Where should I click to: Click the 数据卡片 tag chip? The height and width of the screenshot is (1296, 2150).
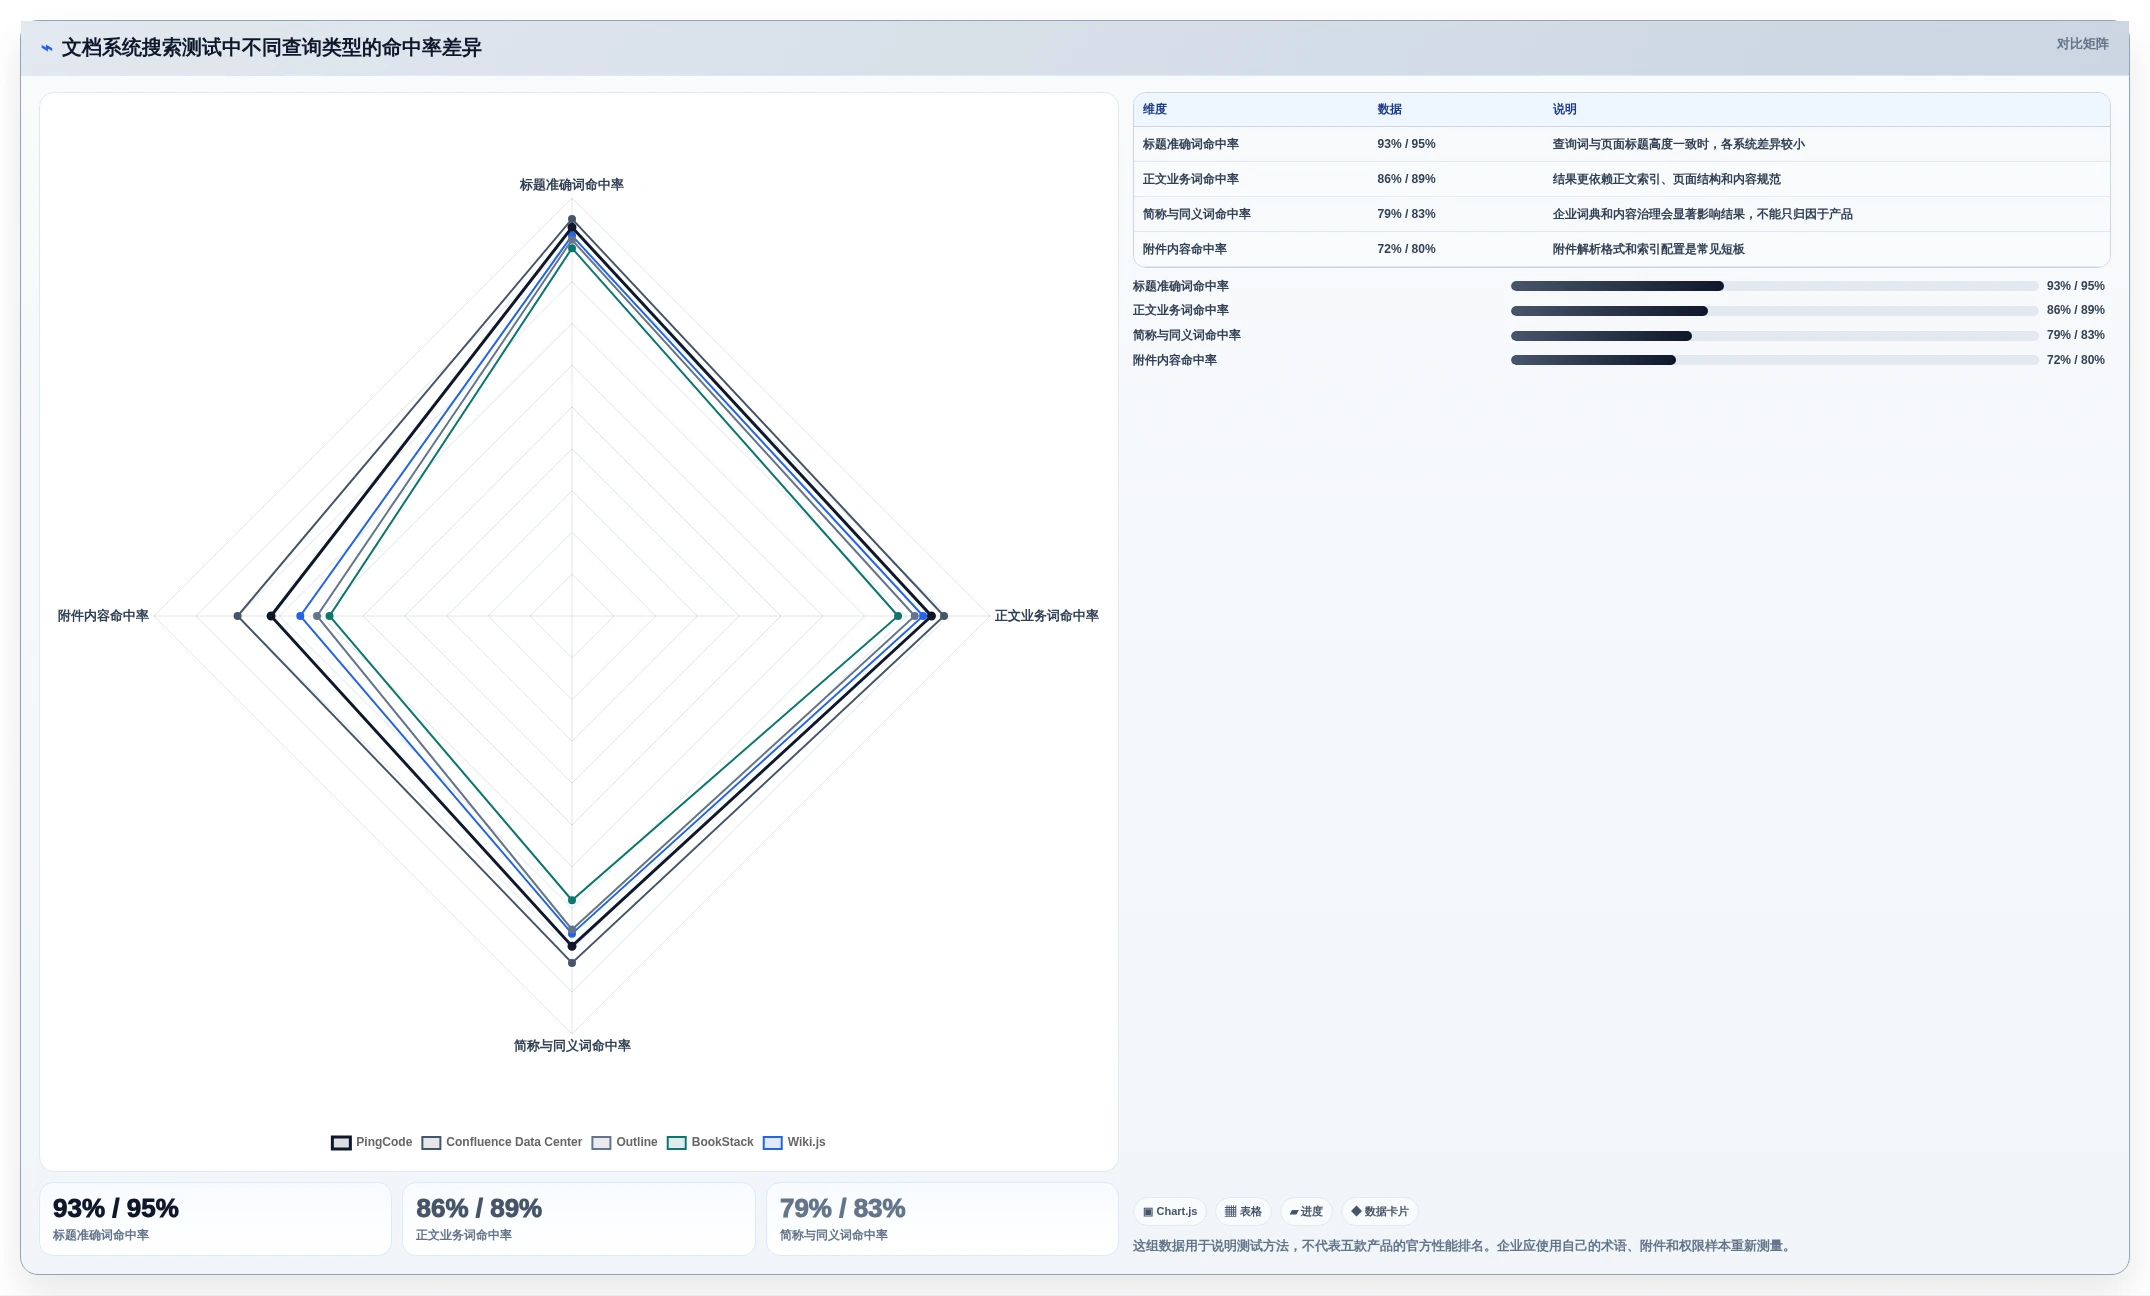point(1380,1211)
